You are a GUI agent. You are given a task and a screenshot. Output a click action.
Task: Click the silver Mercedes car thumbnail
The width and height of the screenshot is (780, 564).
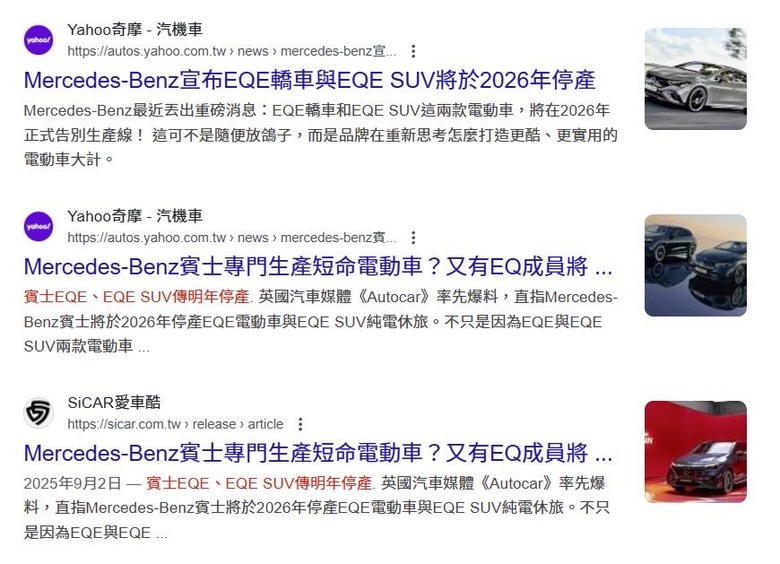coord(695,79)
